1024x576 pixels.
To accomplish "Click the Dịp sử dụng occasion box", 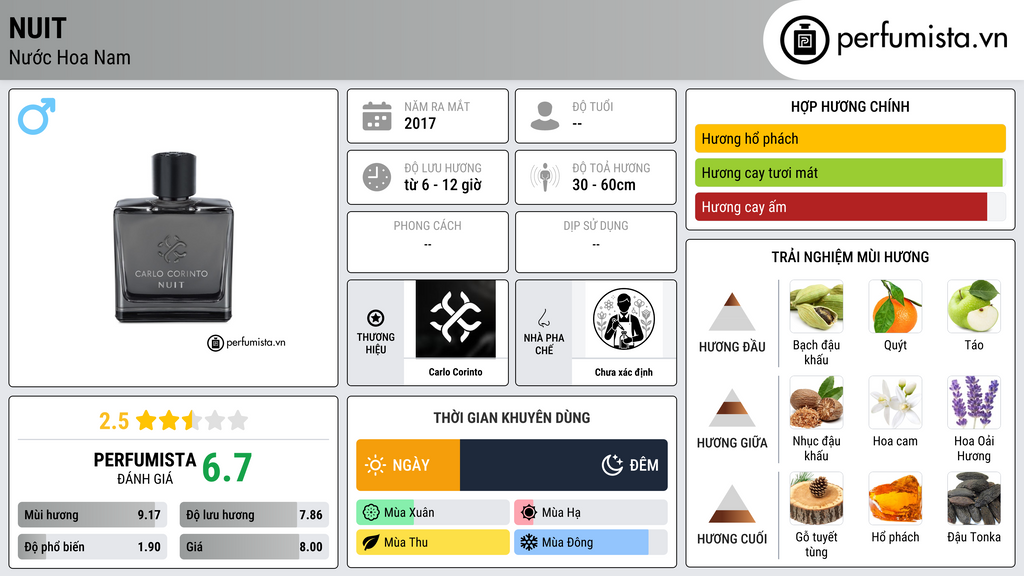I will [x=596, y=242].
